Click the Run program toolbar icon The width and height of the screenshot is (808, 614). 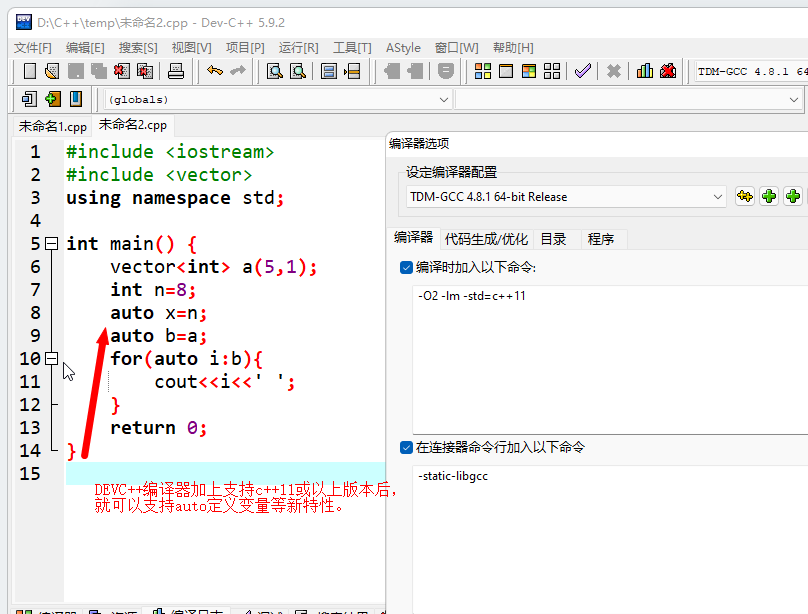point(506,71)
